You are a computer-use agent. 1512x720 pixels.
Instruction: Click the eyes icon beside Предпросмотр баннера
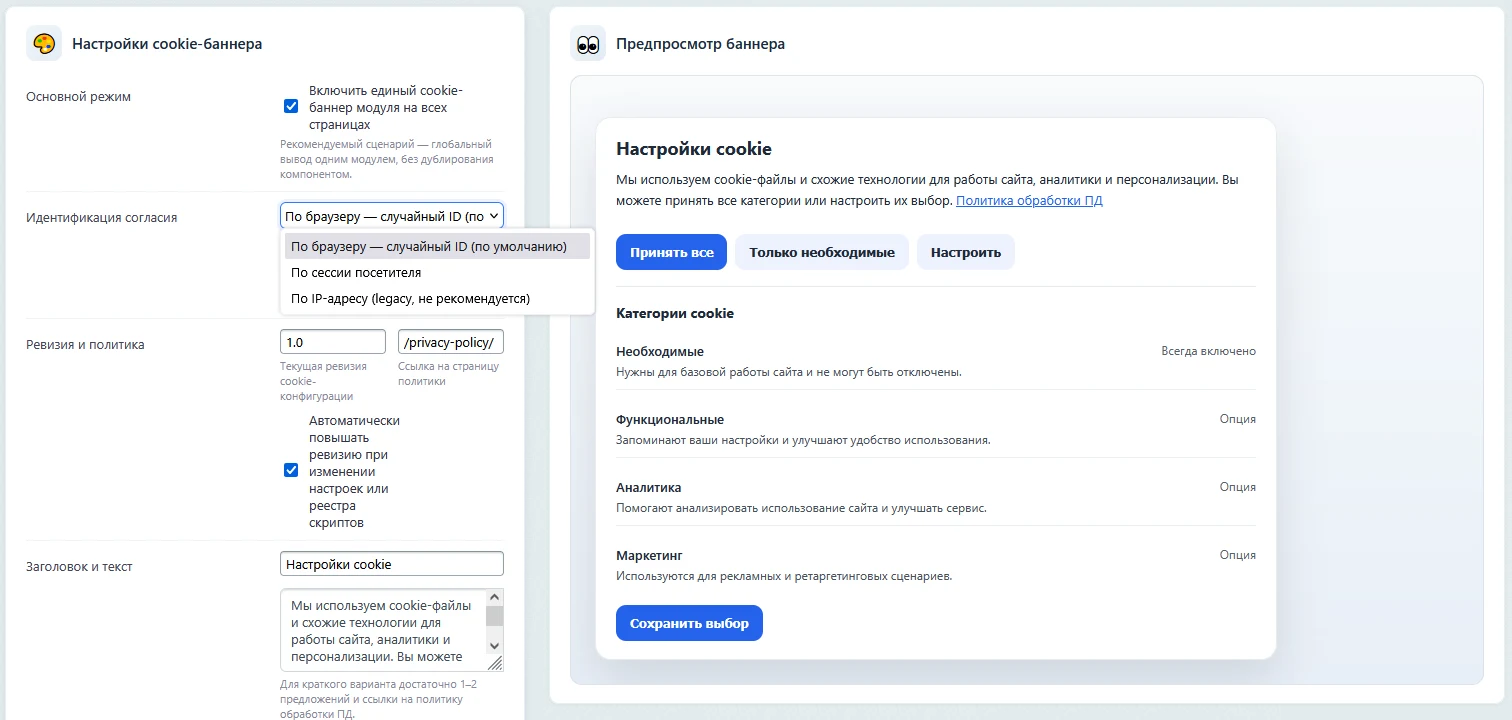point(588,44)
